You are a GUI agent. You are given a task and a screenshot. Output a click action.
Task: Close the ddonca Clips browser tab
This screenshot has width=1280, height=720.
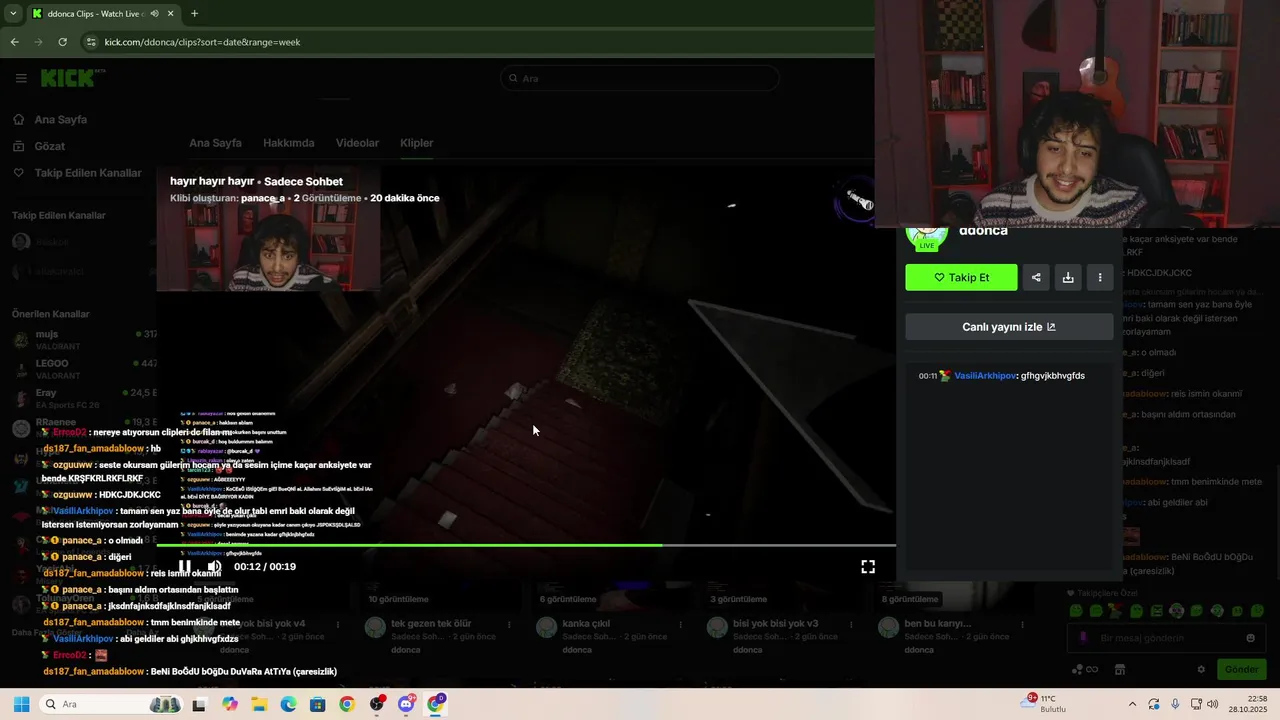(x=170, y=14)
